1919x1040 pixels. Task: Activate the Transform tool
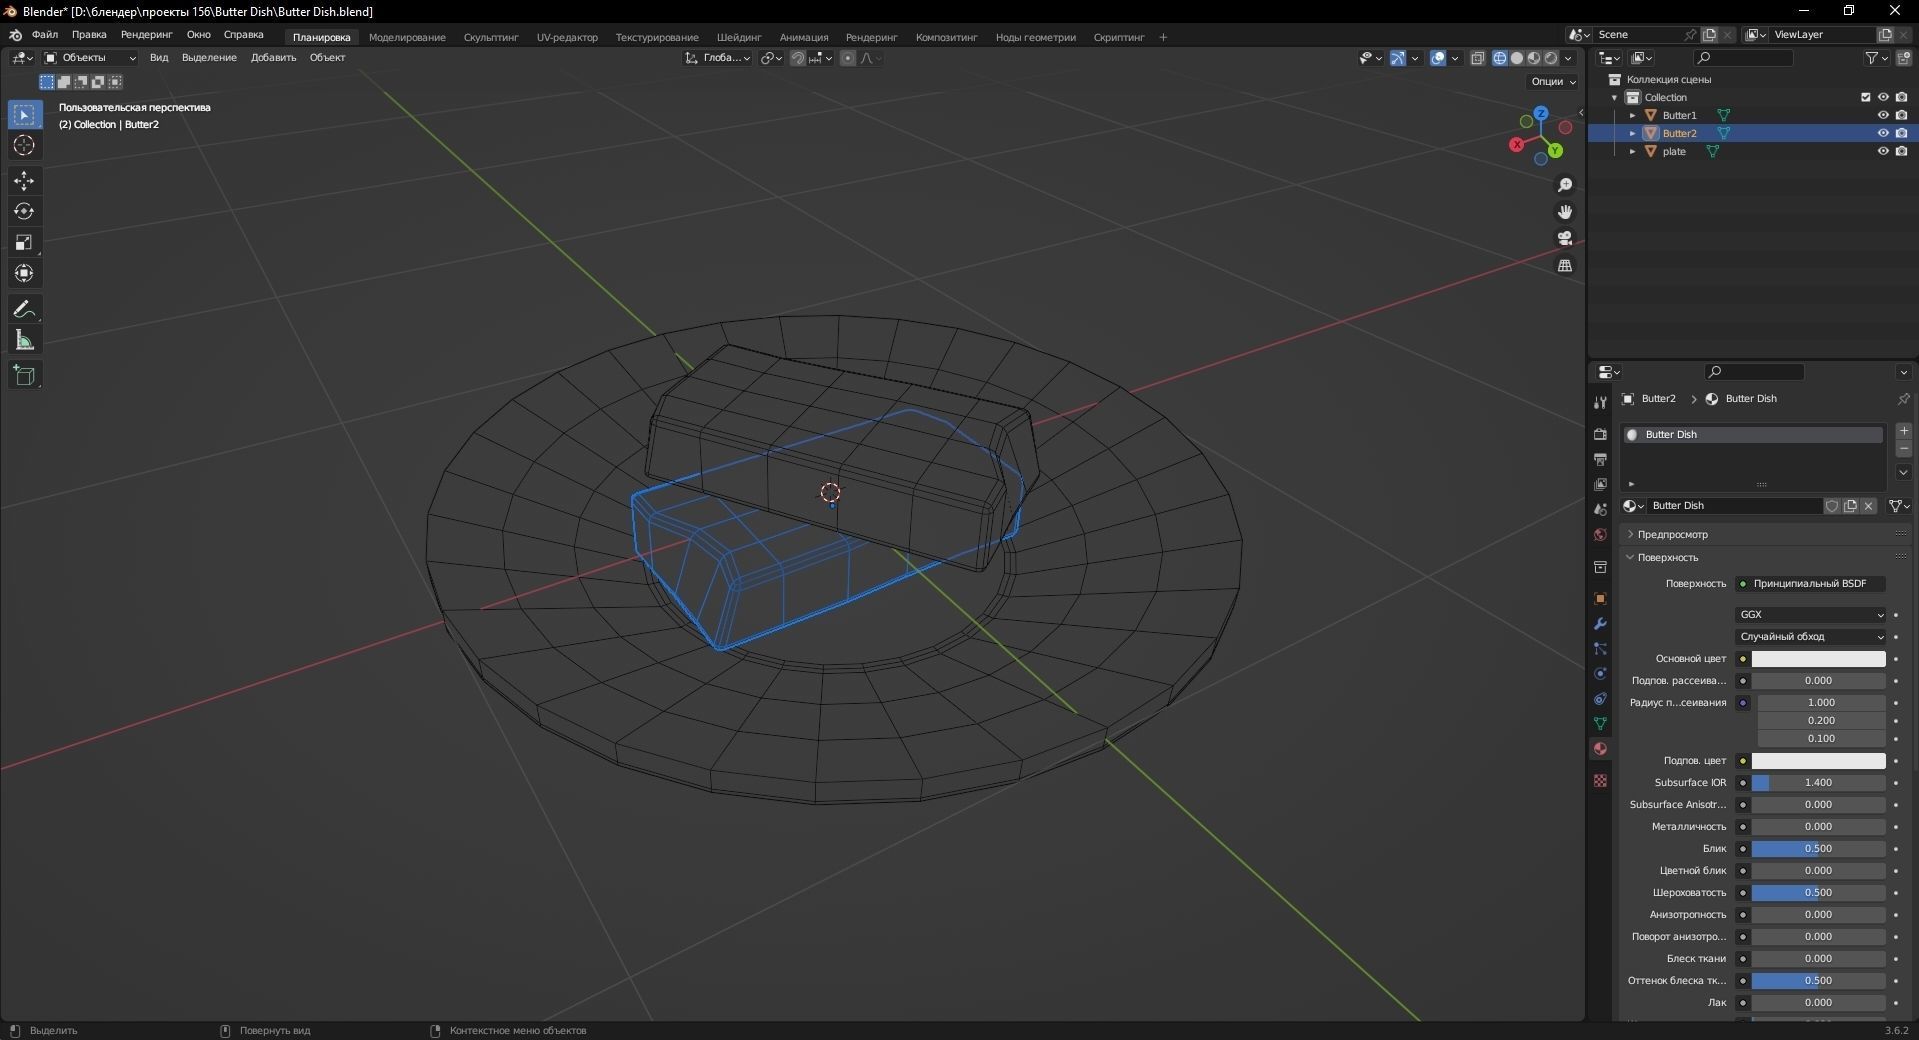click(x=24, y=274)
